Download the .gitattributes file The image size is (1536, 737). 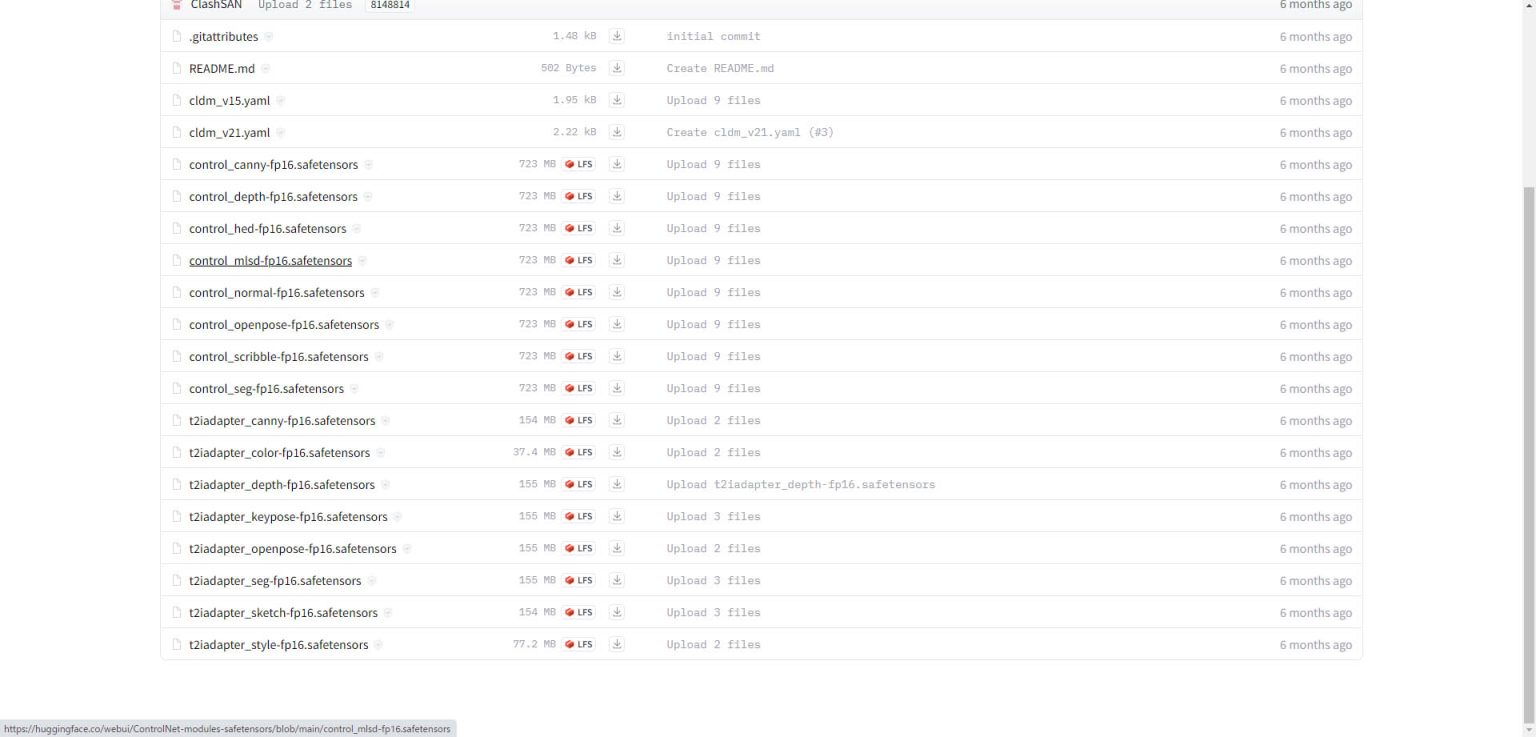click(x=617, y=36)
